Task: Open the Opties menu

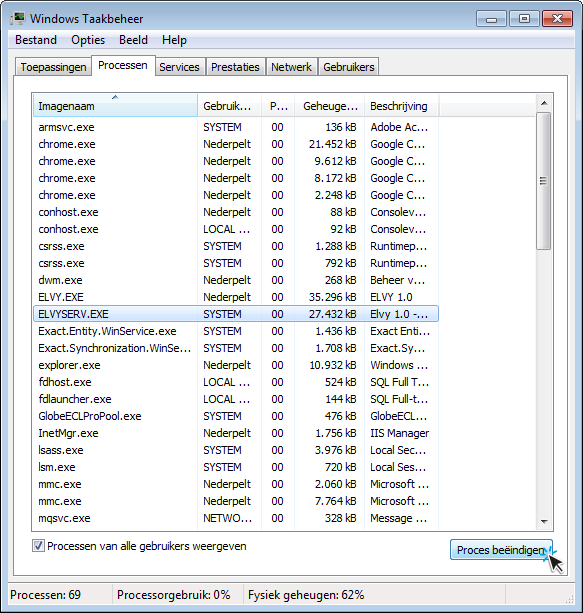Action: pyautogui.click(x=88, y=40)
